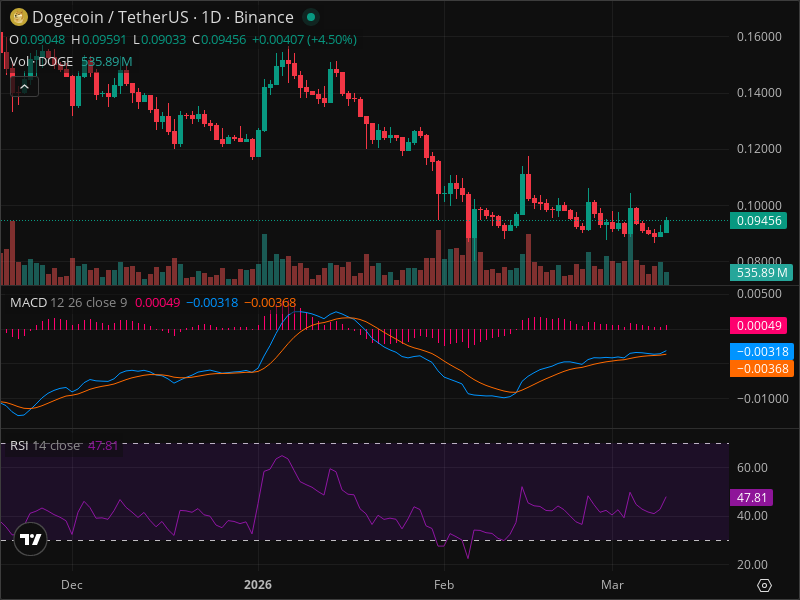Click the 0.00500 MACD axis label
Screen dimensions: 800x600
point(759,294)
